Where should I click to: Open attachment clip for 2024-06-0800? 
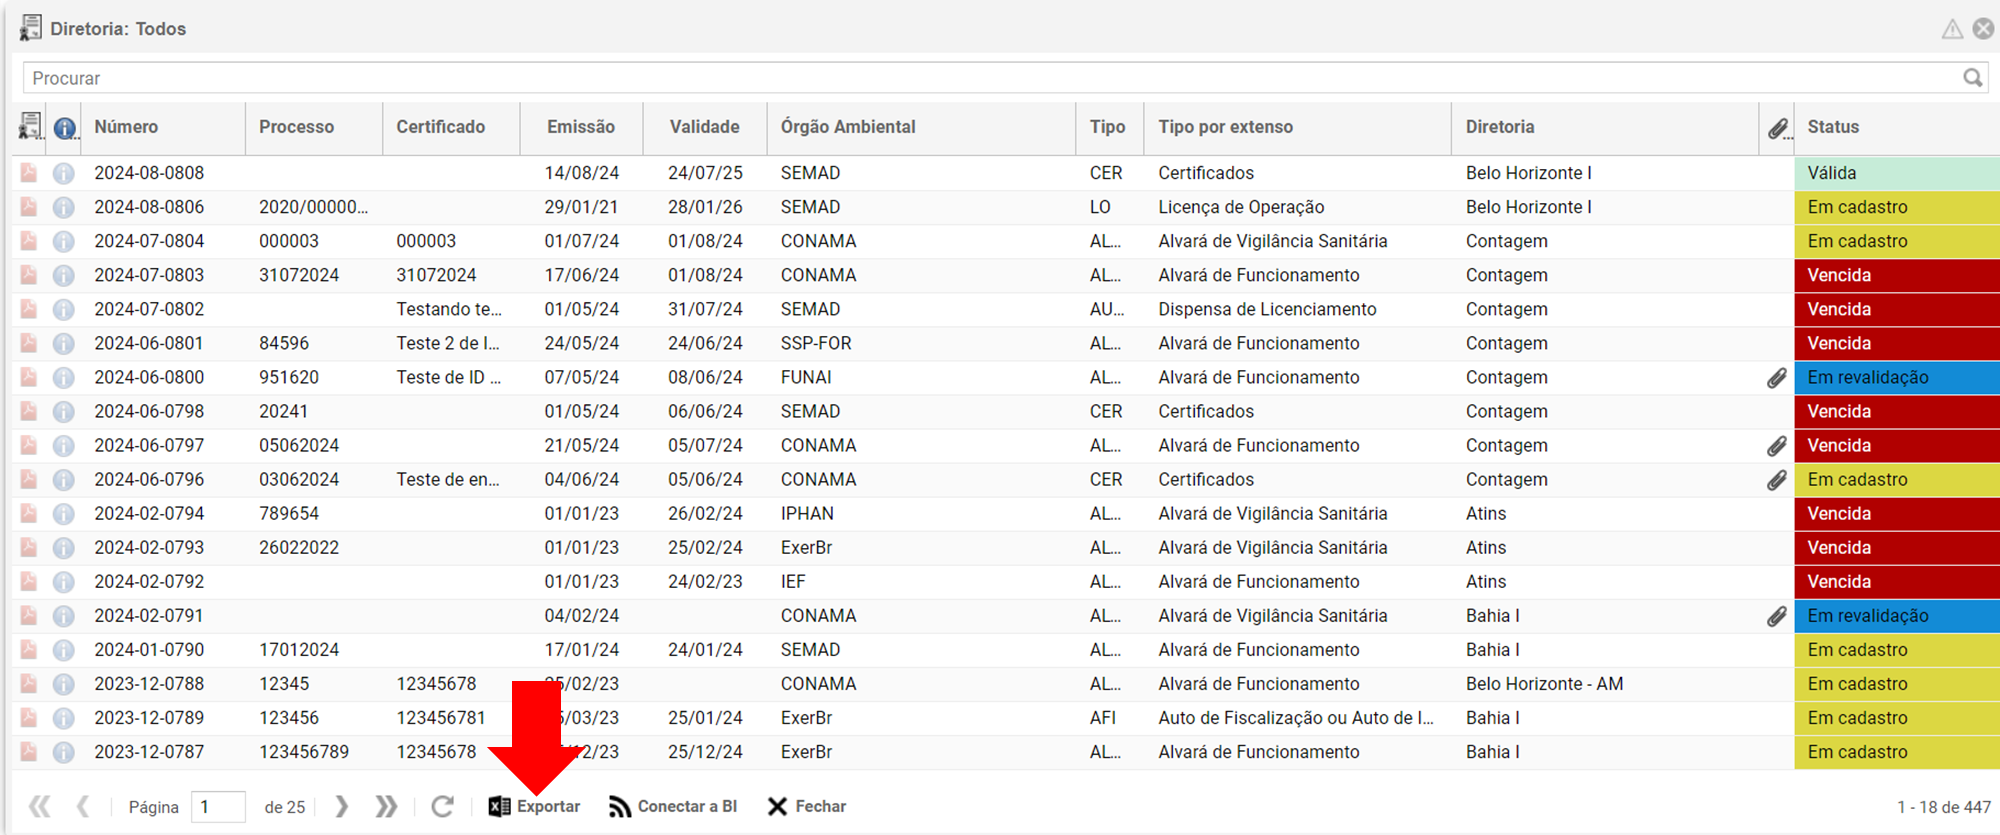point(1776,378)
